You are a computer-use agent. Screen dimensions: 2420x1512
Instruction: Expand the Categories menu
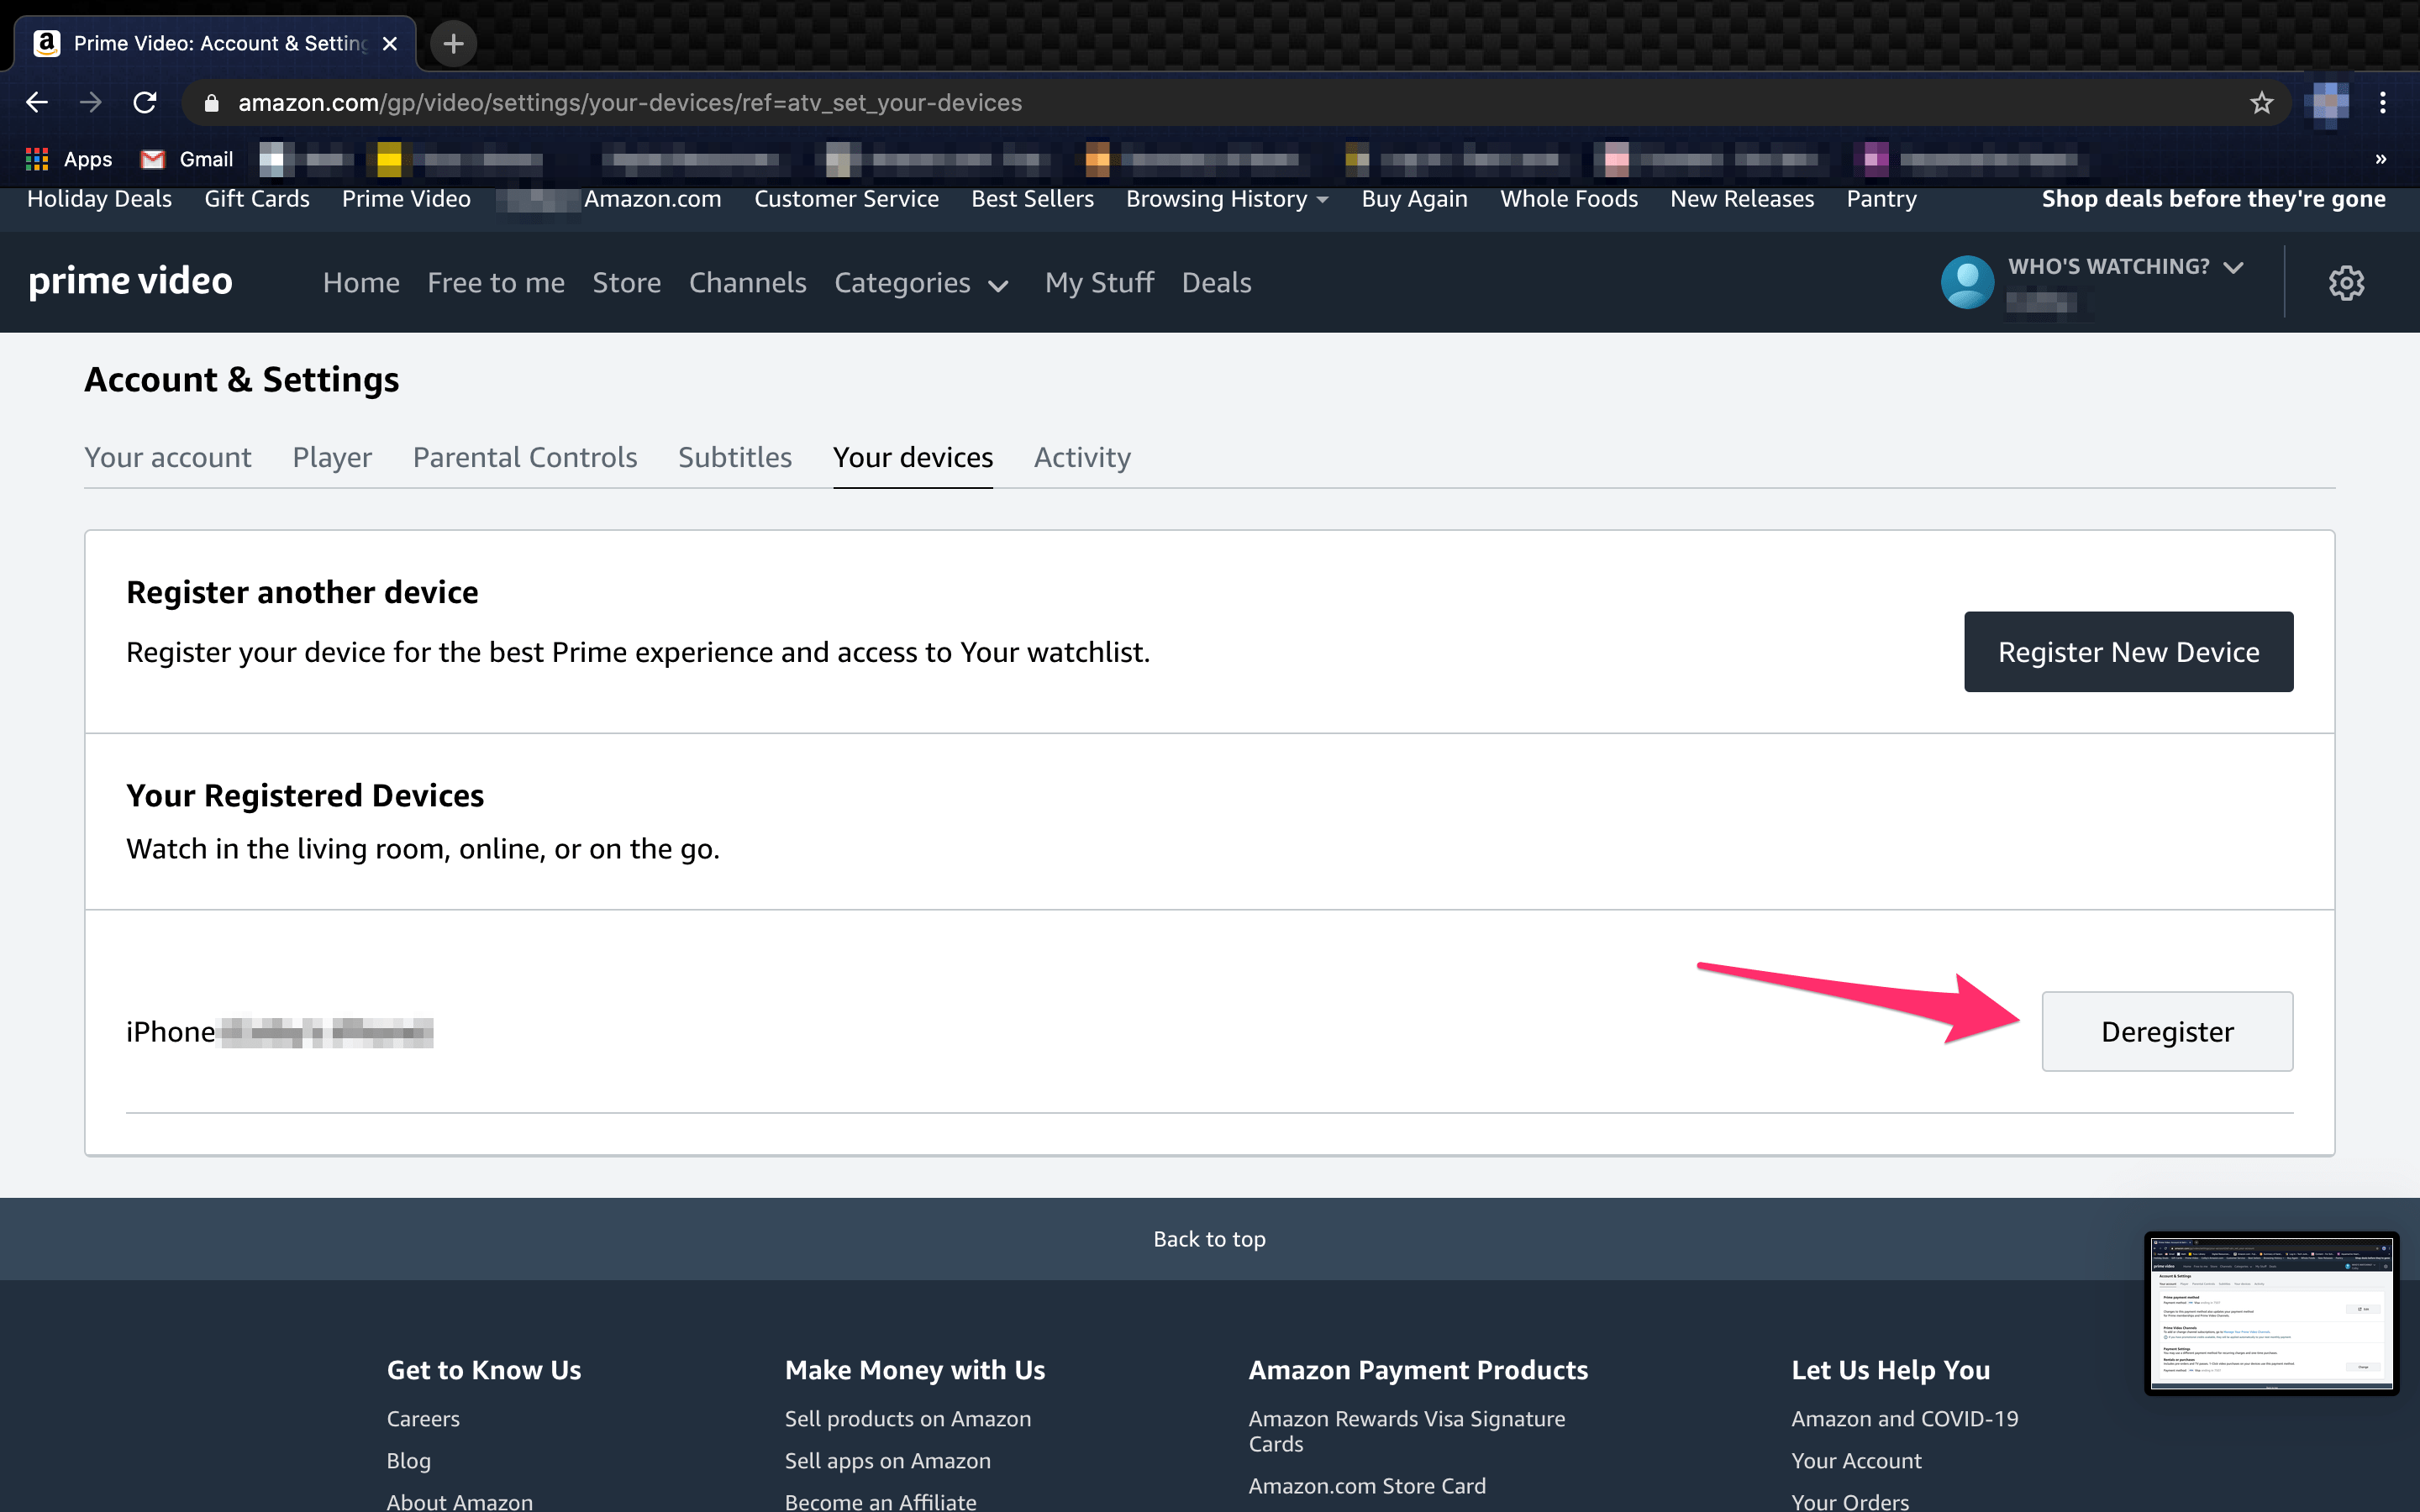921,283
